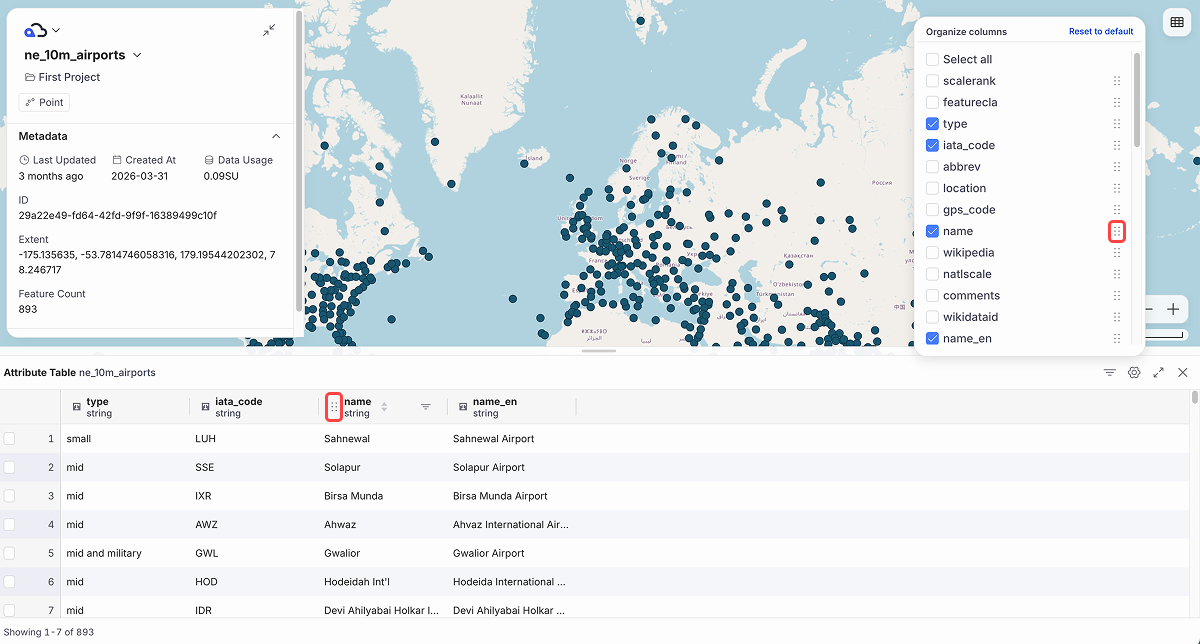The image size is (1200, 644).
Task: Click Reset to default link
Action: pos(1101,31)
